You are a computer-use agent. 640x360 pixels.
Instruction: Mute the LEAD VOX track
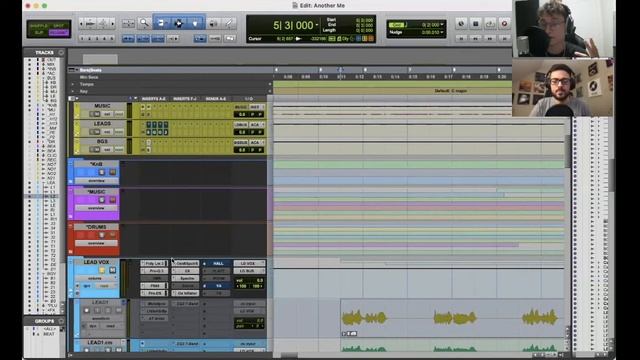pyautogui.click(x=112, y=270)
